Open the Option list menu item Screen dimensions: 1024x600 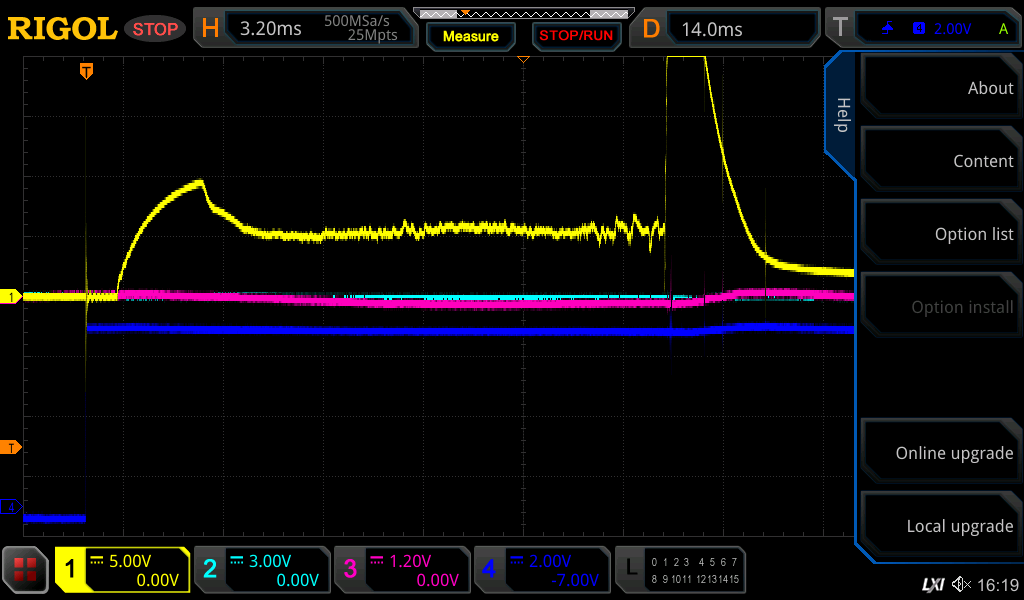tap(940, 234)
